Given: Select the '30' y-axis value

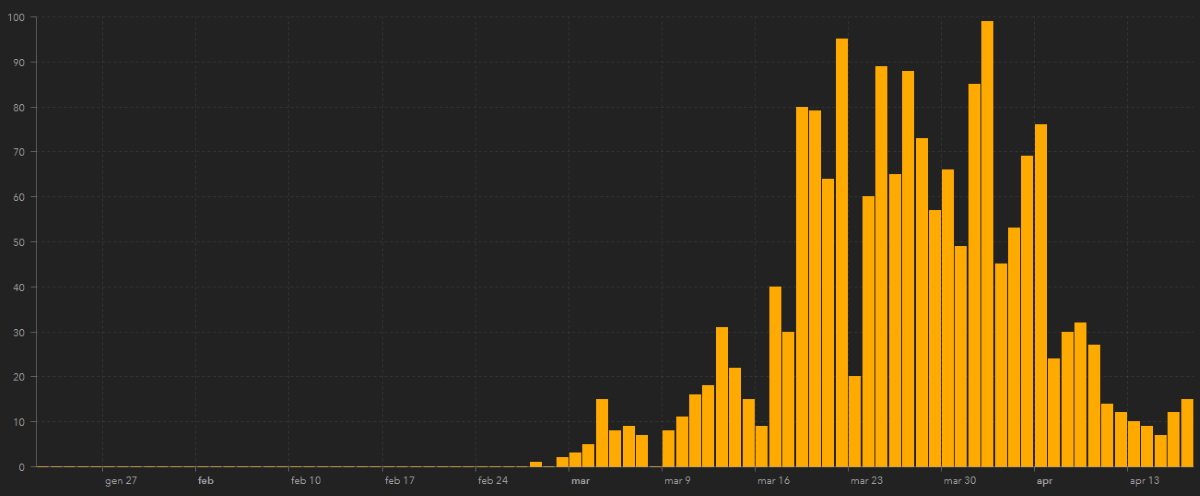Looking at the screenshot, I should 20,332.
